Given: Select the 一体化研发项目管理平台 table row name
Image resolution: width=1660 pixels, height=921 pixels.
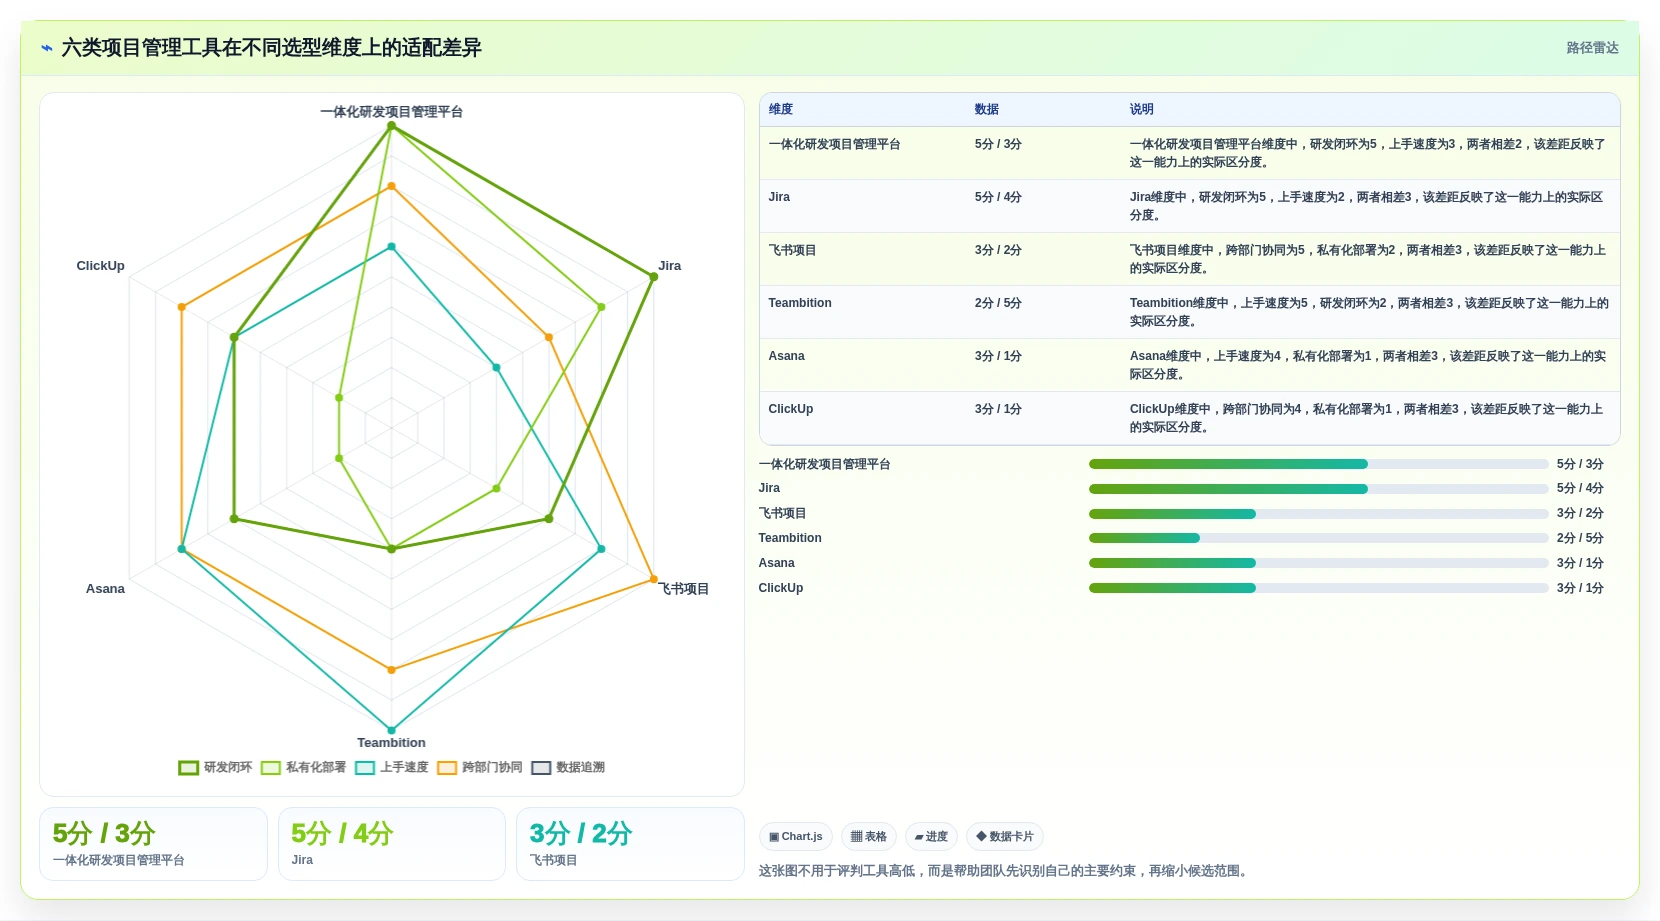Looking at the screenshot, I should [x=834, y=144].
